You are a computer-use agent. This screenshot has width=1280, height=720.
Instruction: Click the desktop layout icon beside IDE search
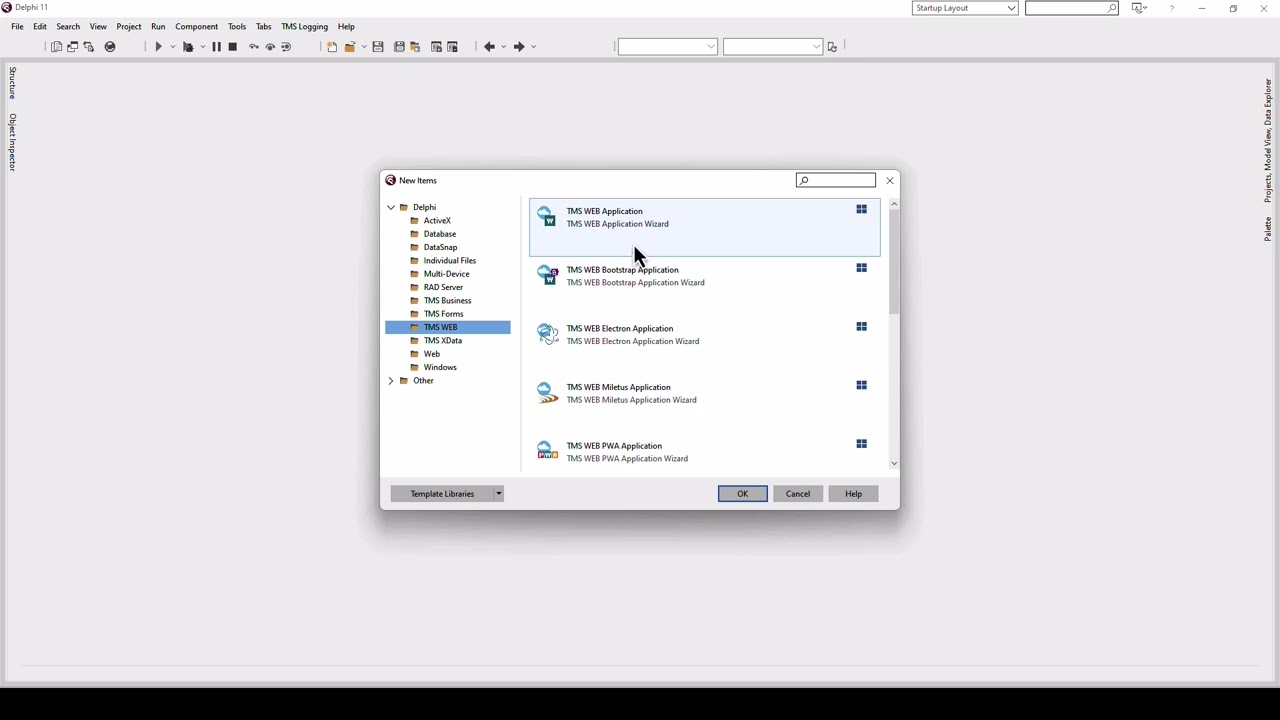click(1138, 8)
